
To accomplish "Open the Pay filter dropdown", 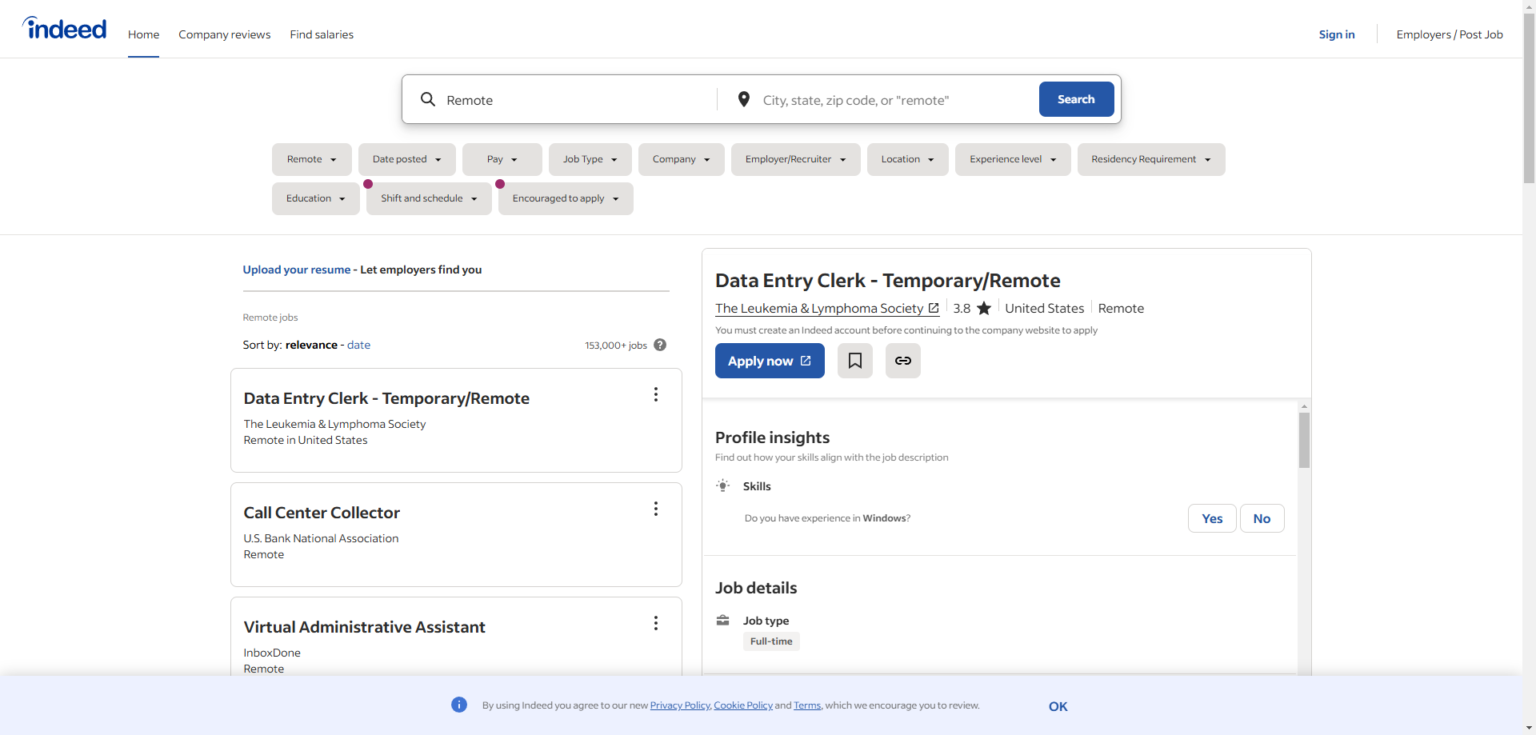I will 501,159.
